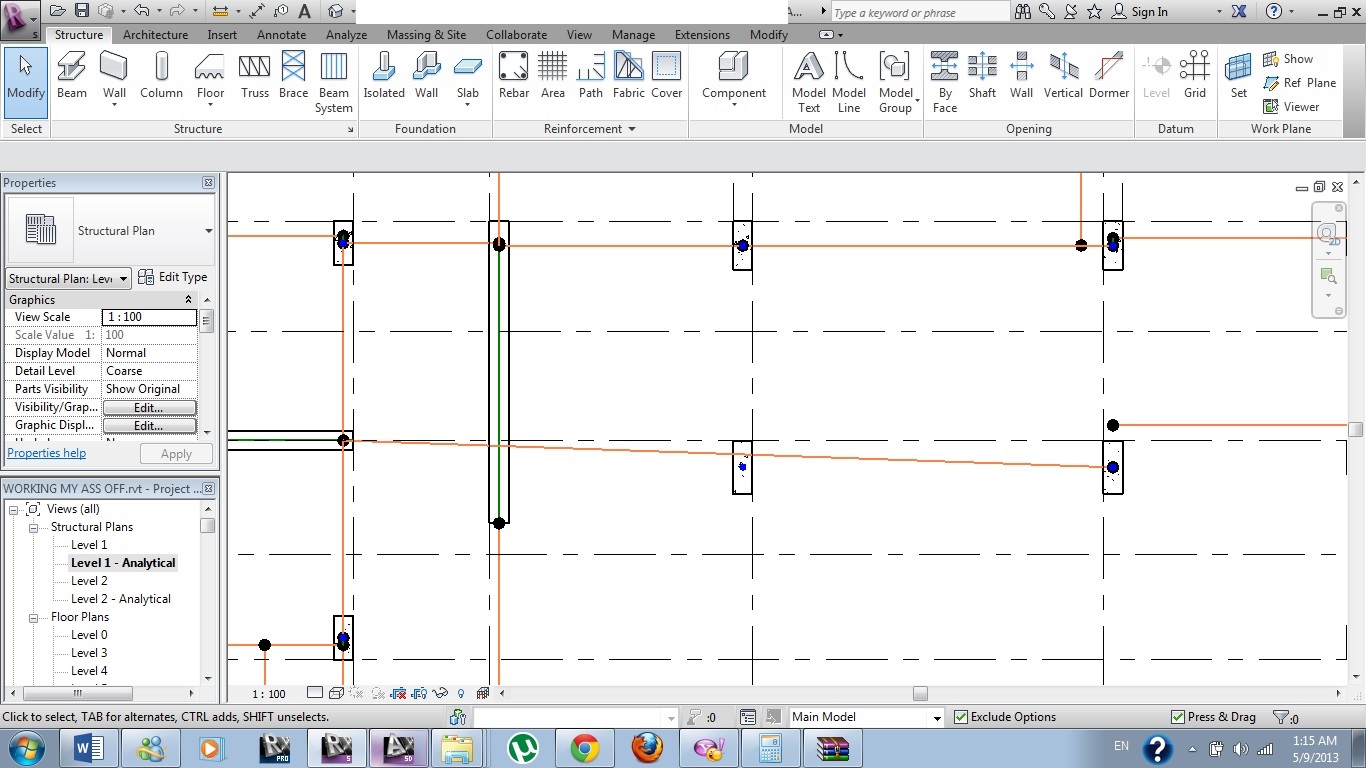
Task: Select the Isolated foundation tool
Action: pos(384,77)
